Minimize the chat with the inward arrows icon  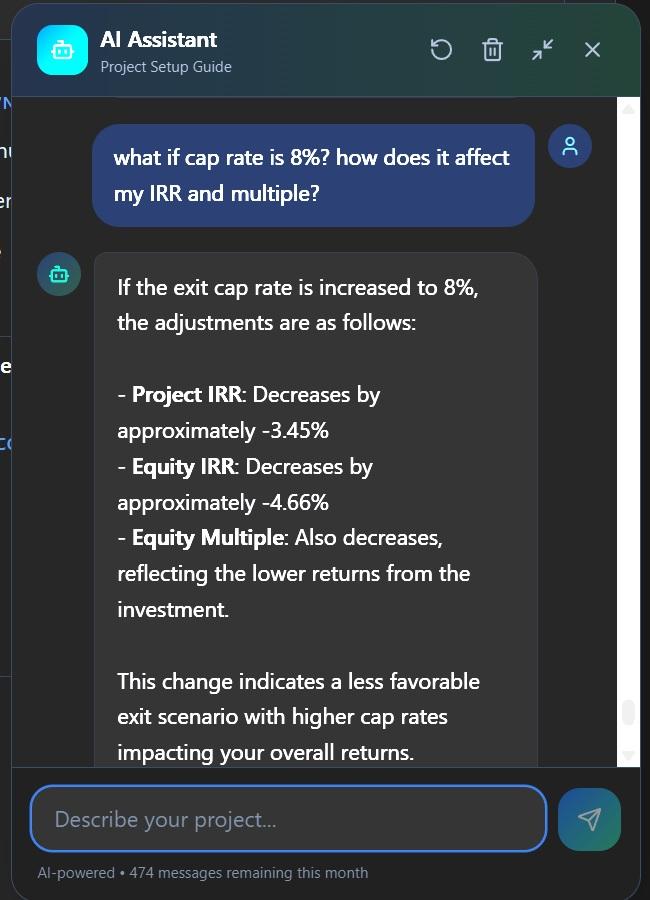point(542,49)
